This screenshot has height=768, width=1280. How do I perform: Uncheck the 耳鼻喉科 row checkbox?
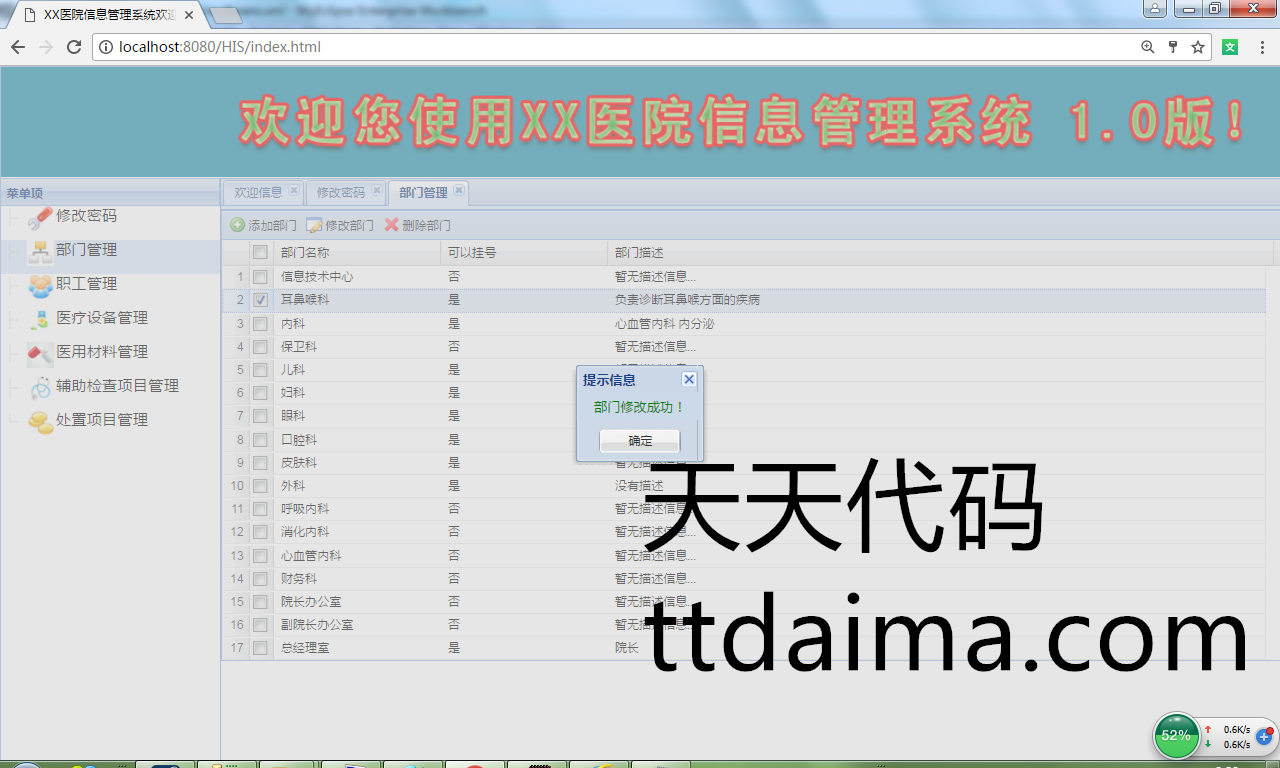tap(260, 300)
